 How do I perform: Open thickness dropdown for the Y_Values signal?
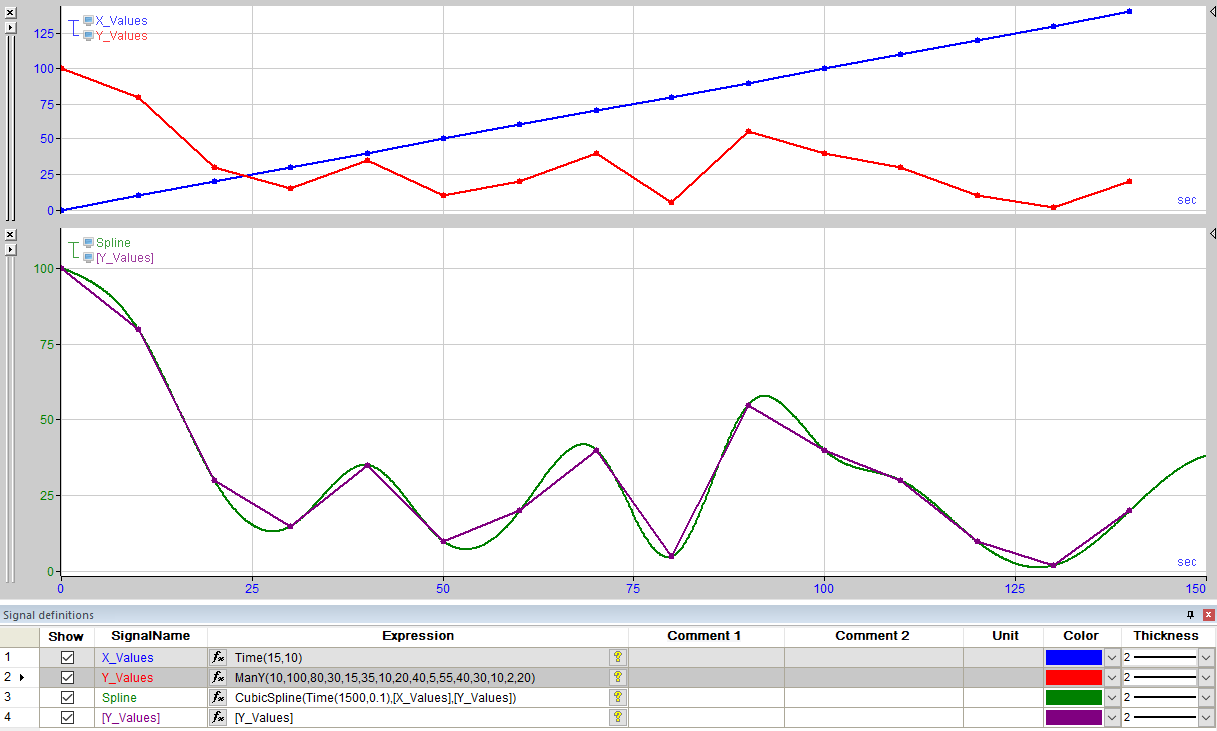pos(1206,677)
